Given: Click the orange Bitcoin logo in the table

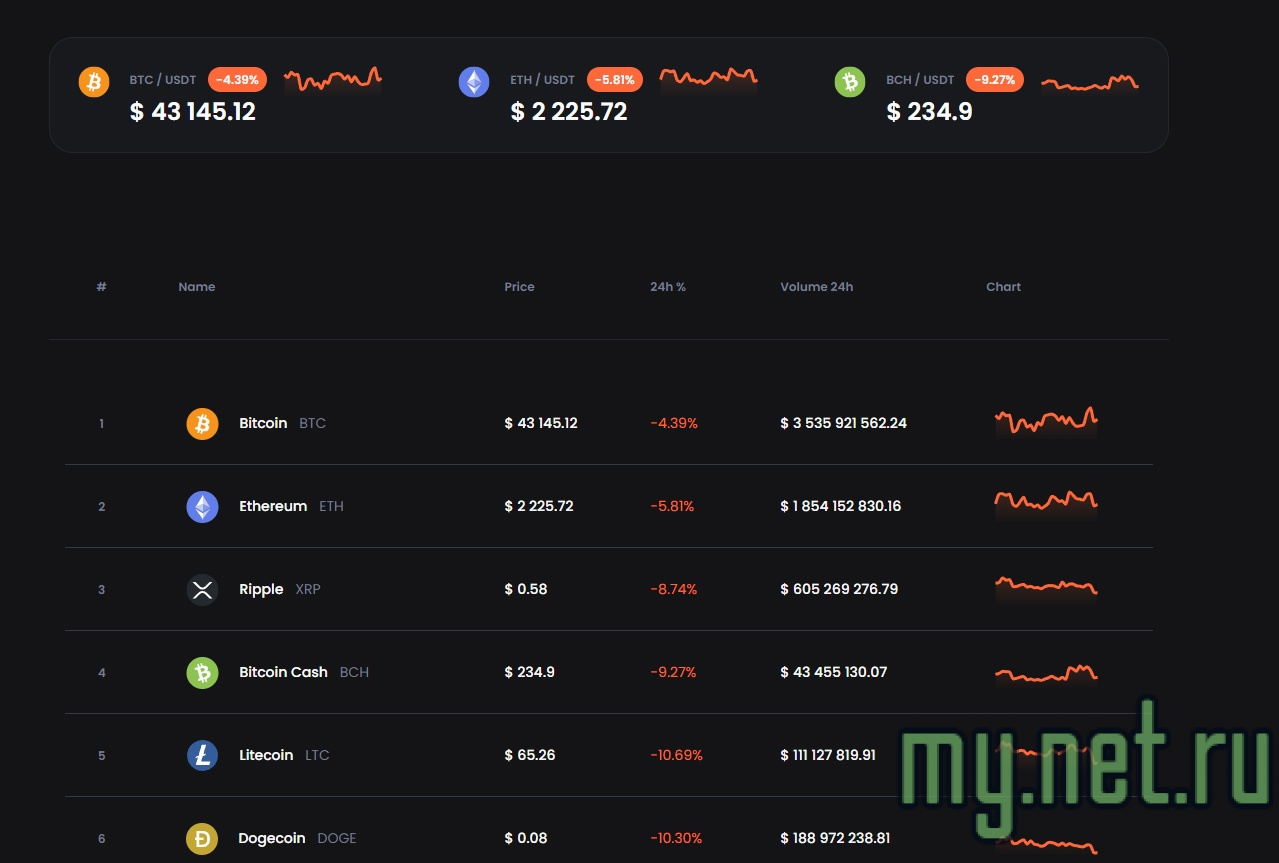Looking at the screenshot, I should (202, 424).
